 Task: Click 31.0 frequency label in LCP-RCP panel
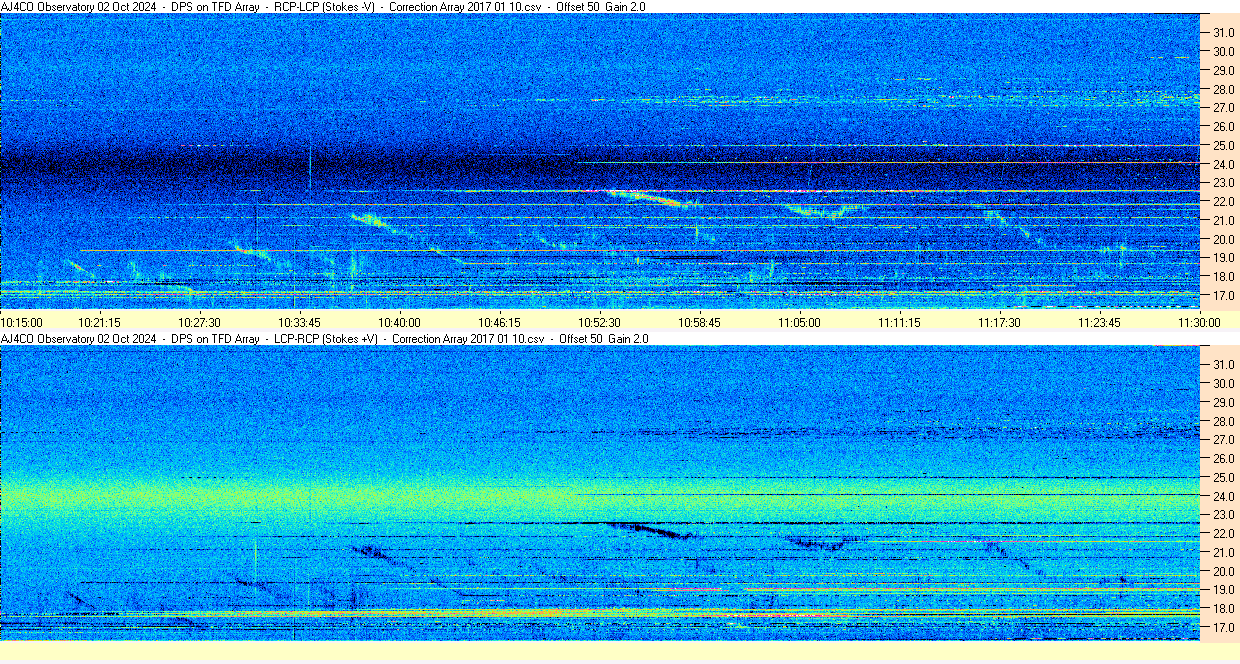tap(1224, 363)
